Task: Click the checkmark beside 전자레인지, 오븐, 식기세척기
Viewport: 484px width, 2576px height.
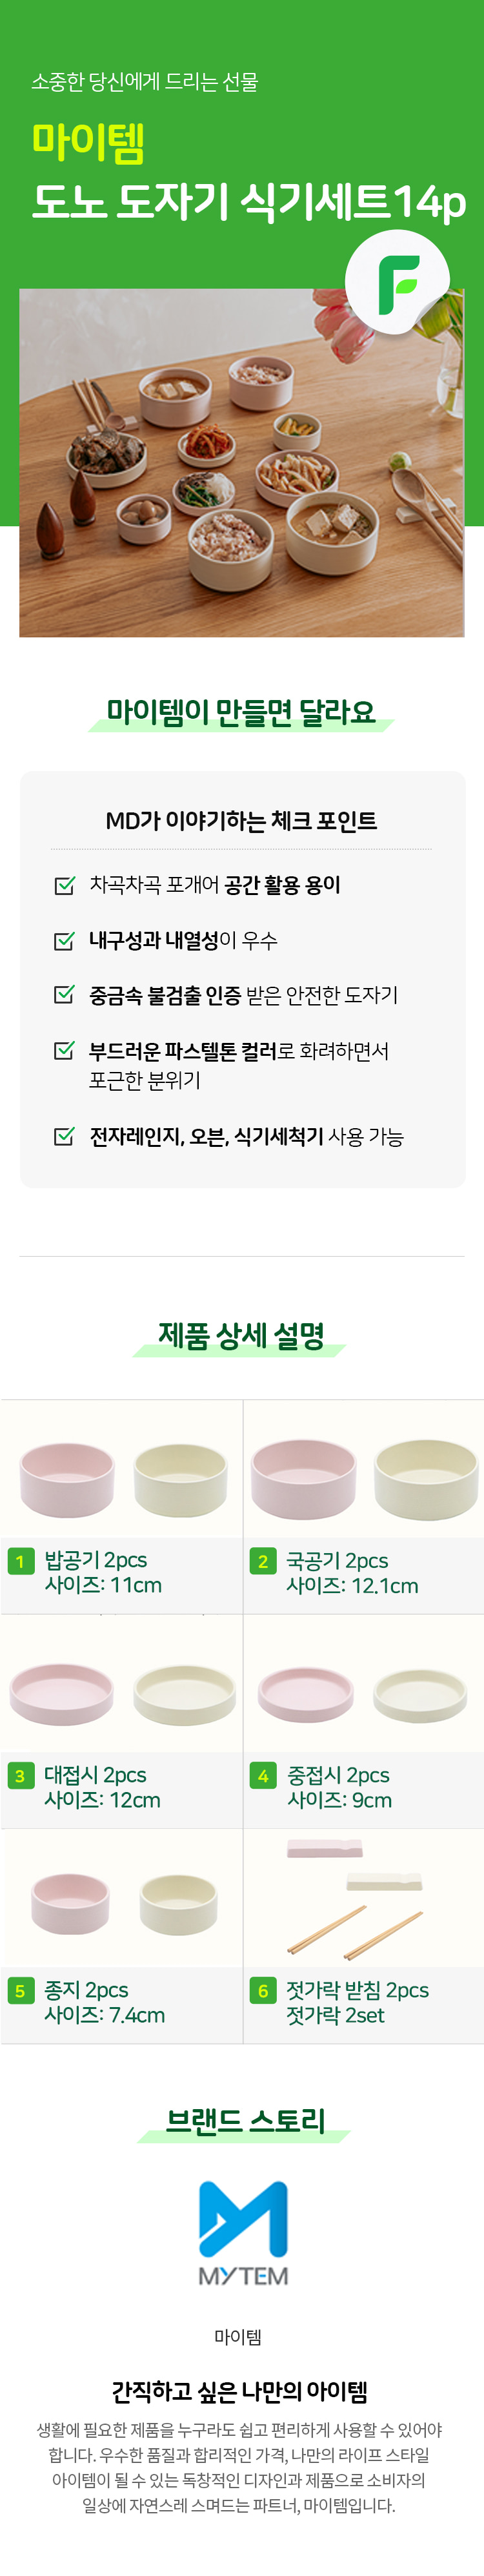Action: click(x=64, y=1136)
